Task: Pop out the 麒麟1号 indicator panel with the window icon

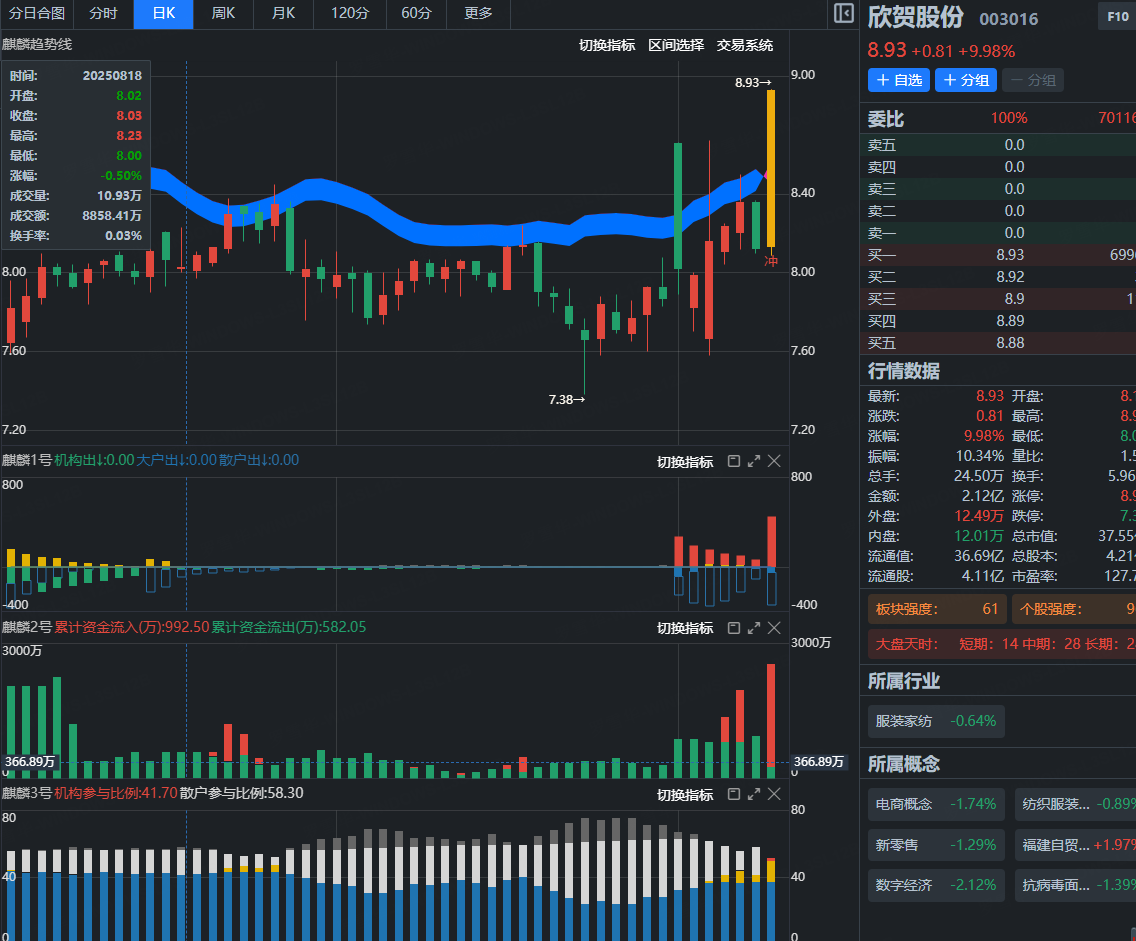Action: 733,461
